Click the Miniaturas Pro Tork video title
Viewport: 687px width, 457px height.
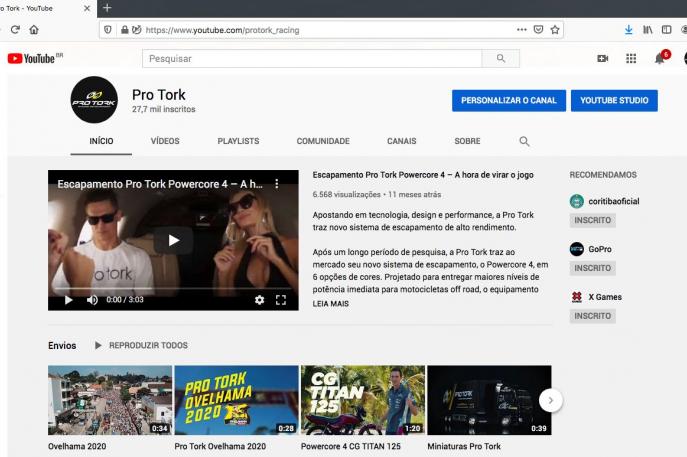tap(464, 446)
